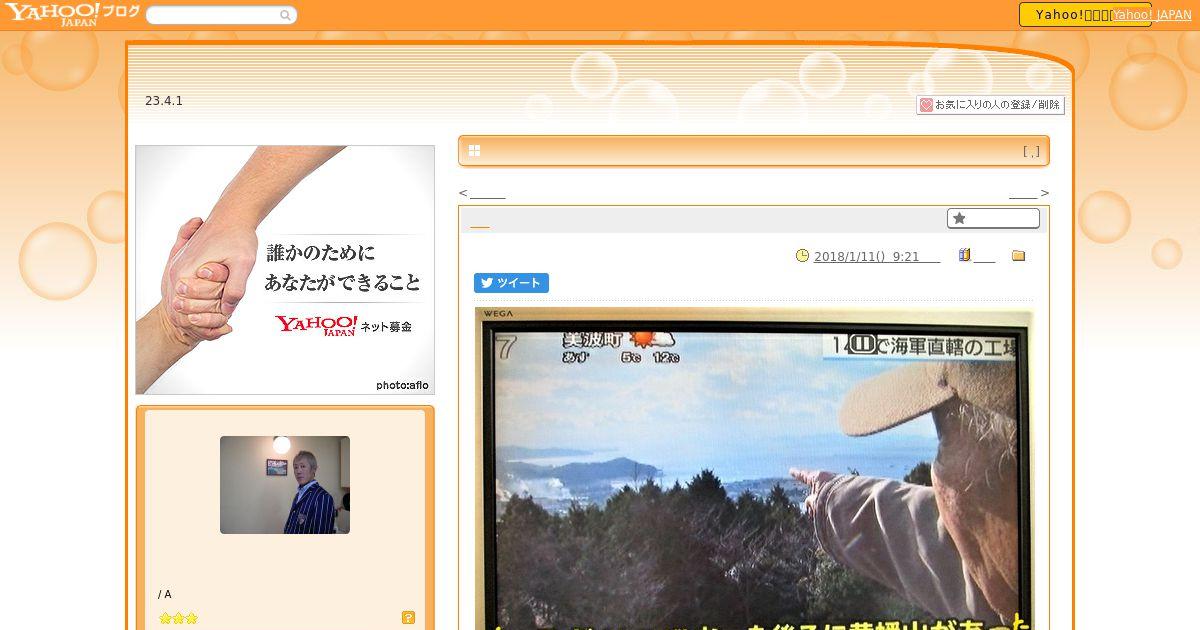Focus the blog search input field
This screenshot has width=1200, height=630.
click(x=213, y=15)
